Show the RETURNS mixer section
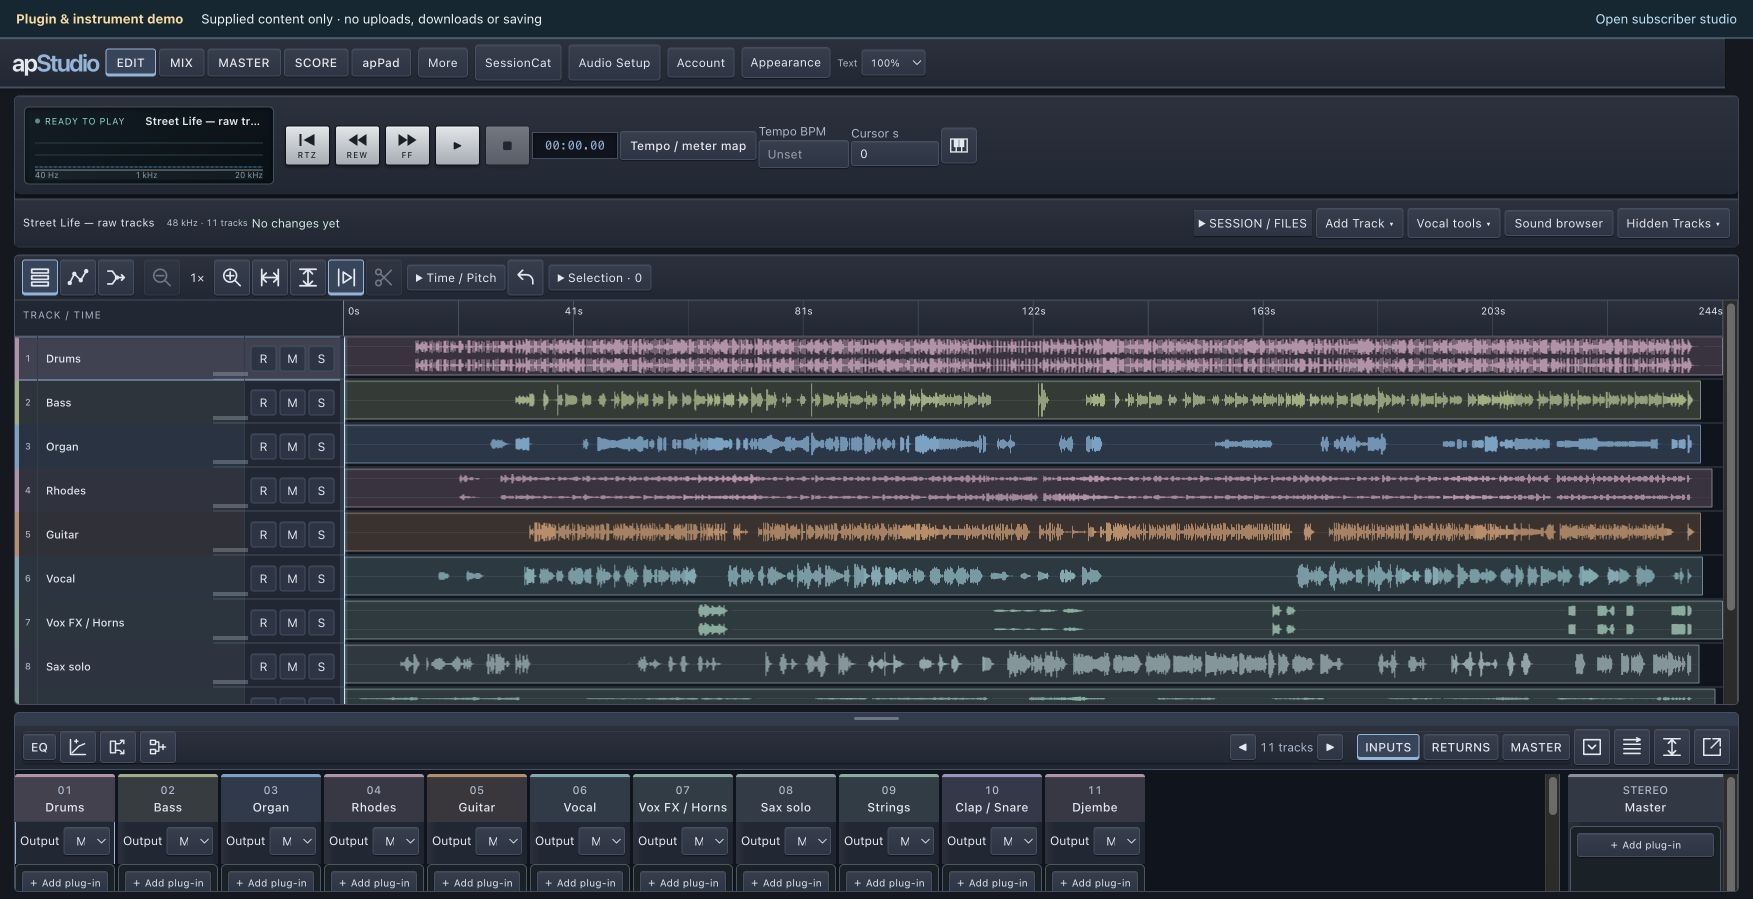 (1460, 746)
